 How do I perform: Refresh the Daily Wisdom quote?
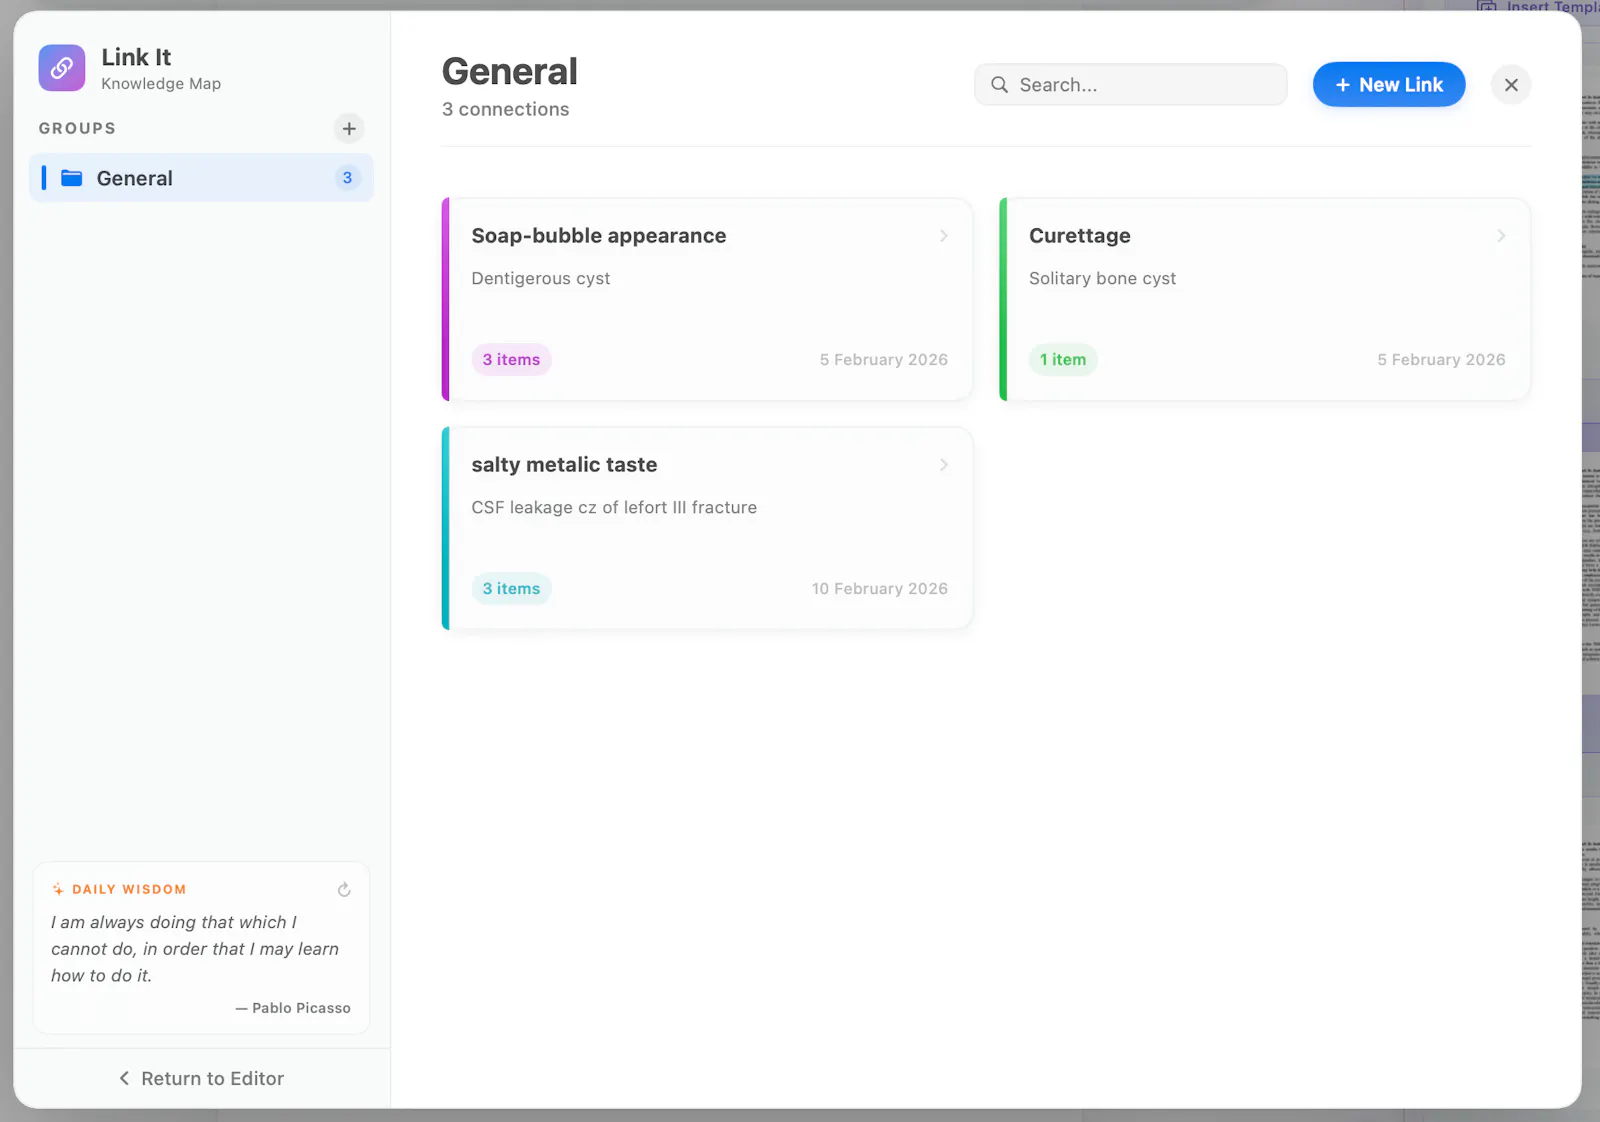(x=344, y=890)
